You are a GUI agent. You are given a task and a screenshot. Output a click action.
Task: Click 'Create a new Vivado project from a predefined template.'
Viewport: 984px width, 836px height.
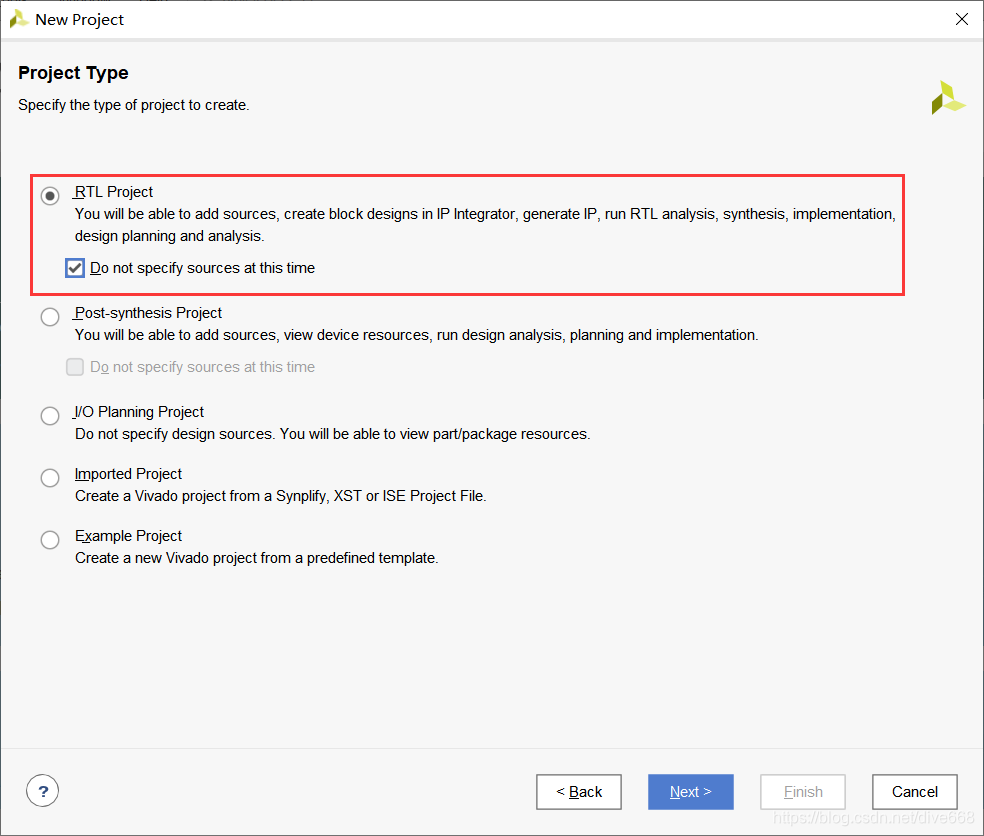[x=257, y=558]
